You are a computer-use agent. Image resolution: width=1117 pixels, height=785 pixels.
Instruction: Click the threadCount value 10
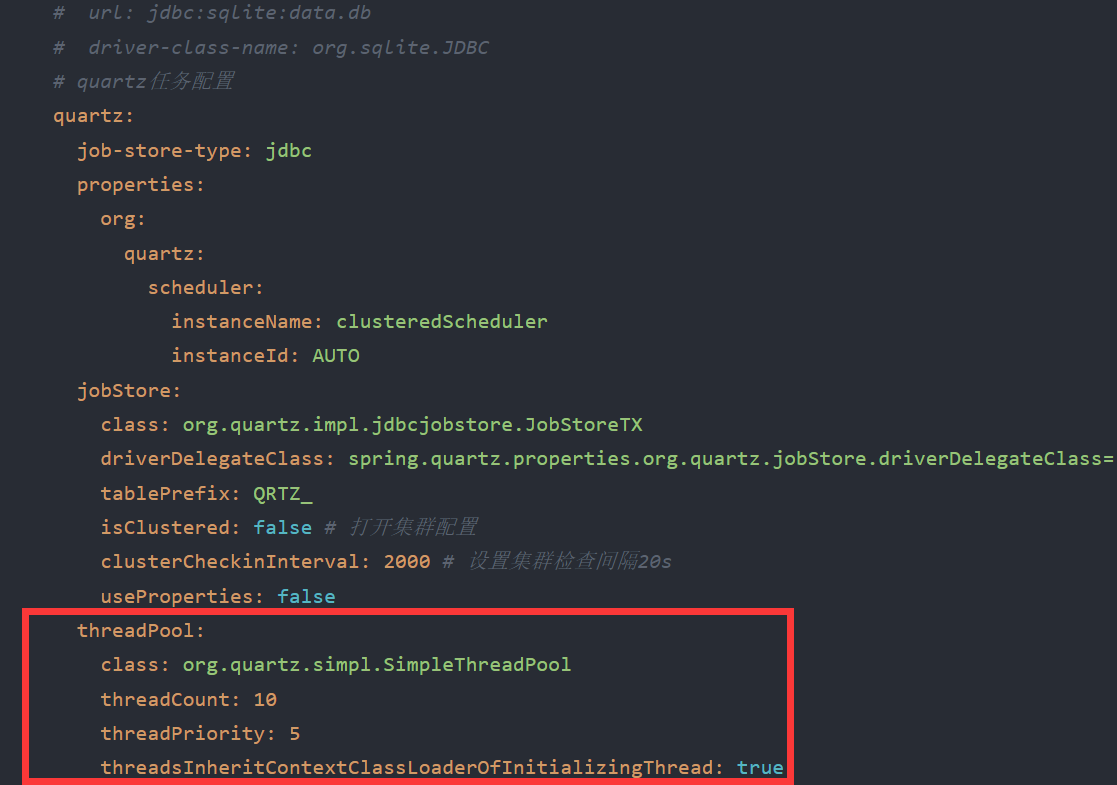coord(265,699)
